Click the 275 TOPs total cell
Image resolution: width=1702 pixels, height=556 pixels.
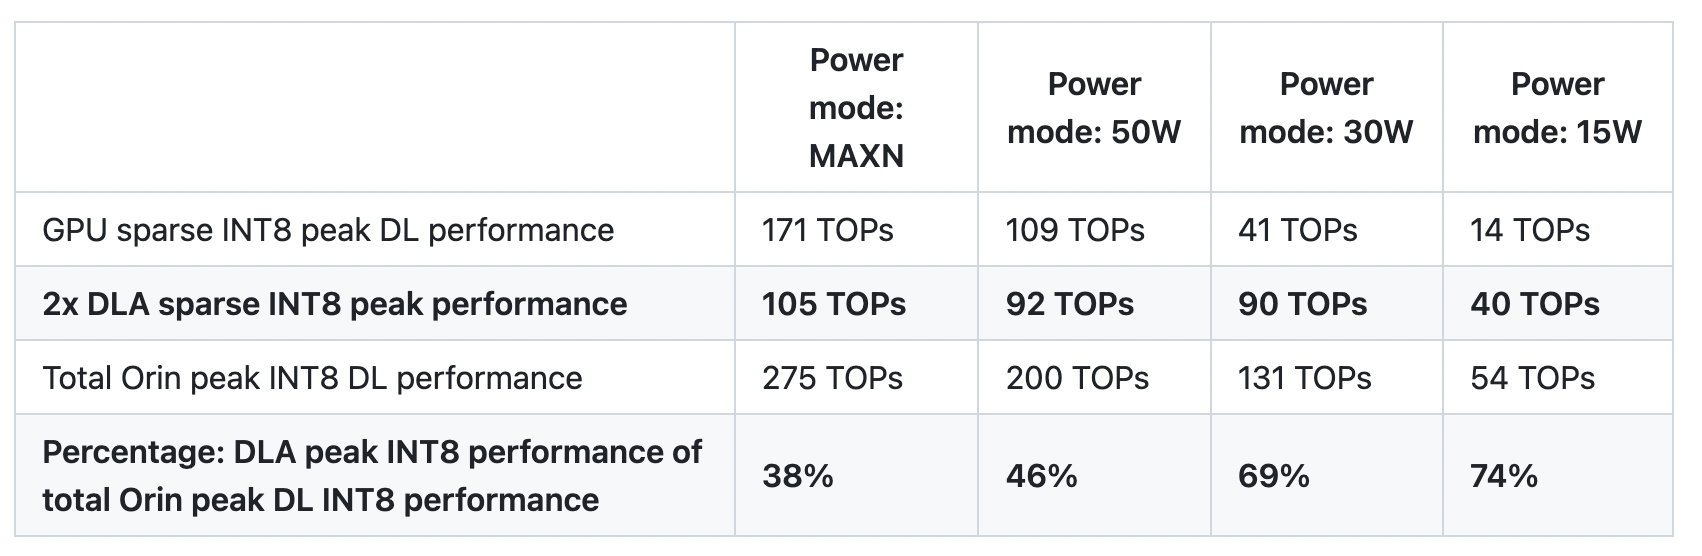click(x=832, y=378)
